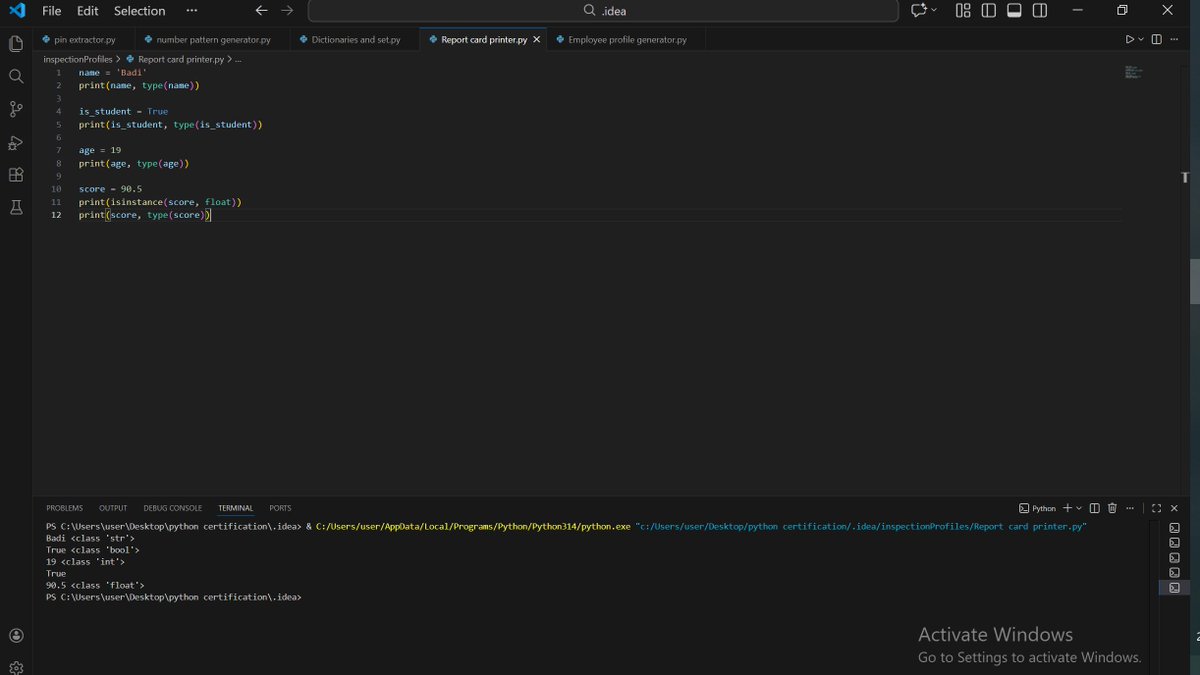Open editor More Actions ellipsis
The width and height of the screenshot is (1200, 675).
pyautogui.click(x=1174, y=39)
